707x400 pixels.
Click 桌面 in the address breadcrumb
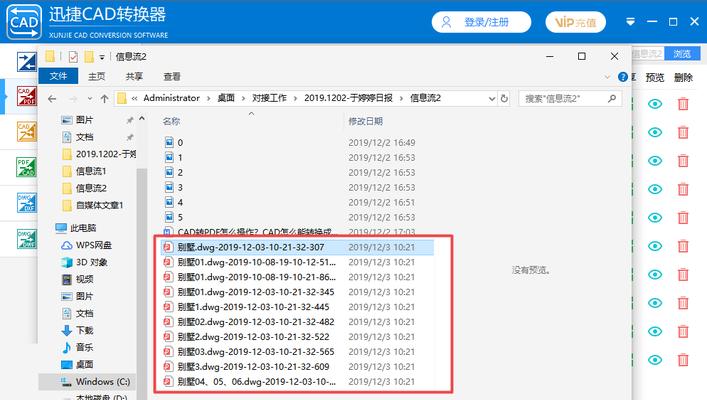tap(226, 98)
